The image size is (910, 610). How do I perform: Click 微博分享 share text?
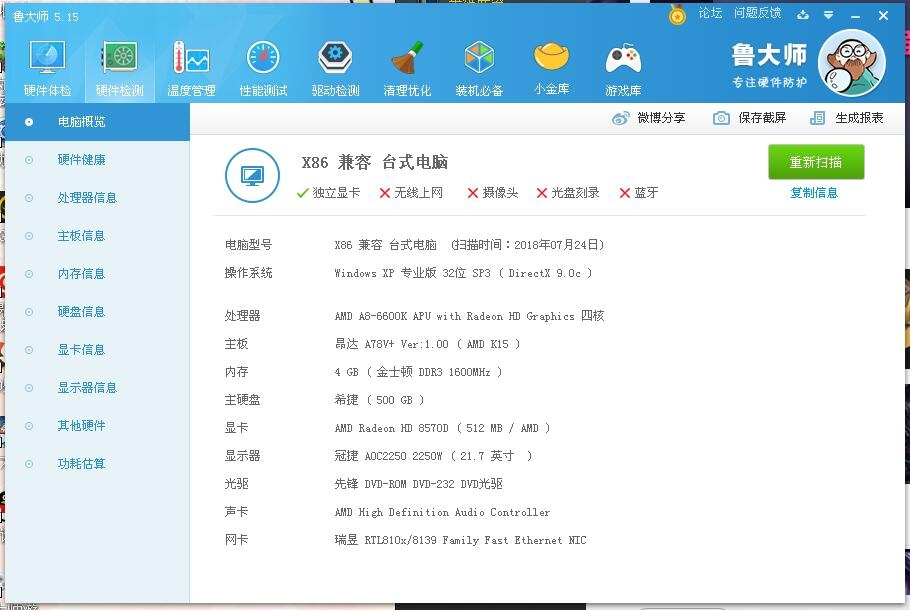[x=661, y=118]
